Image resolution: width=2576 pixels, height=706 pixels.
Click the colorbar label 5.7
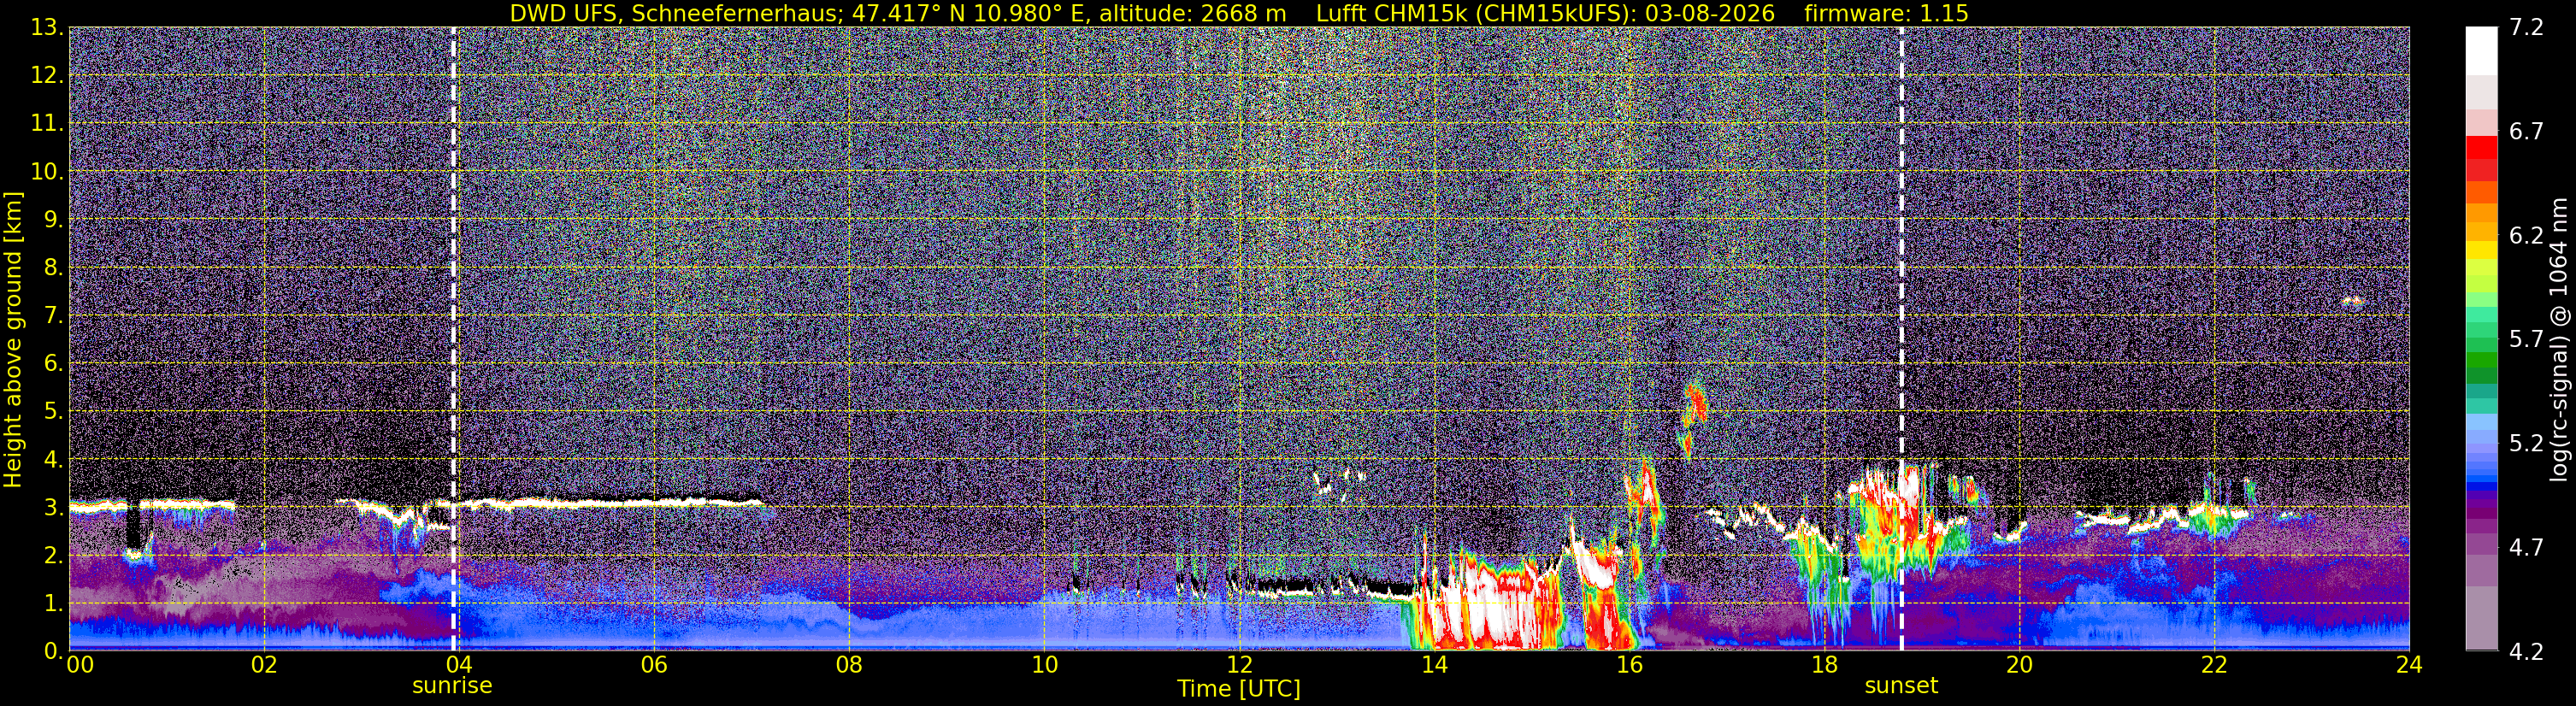coord(2526,340)
